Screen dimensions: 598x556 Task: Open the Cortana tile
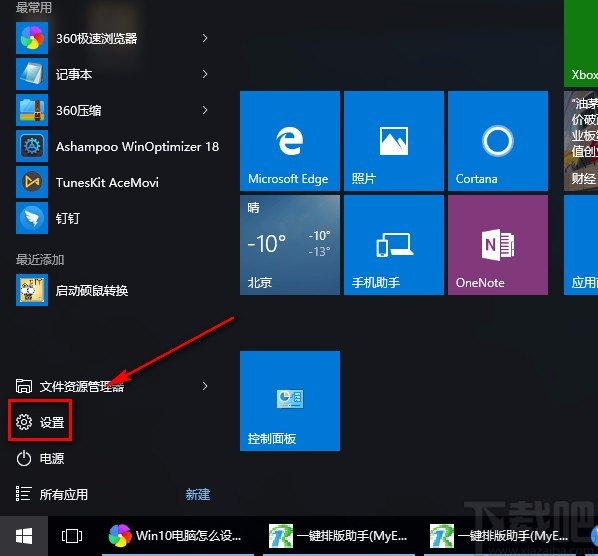(498, 141)
